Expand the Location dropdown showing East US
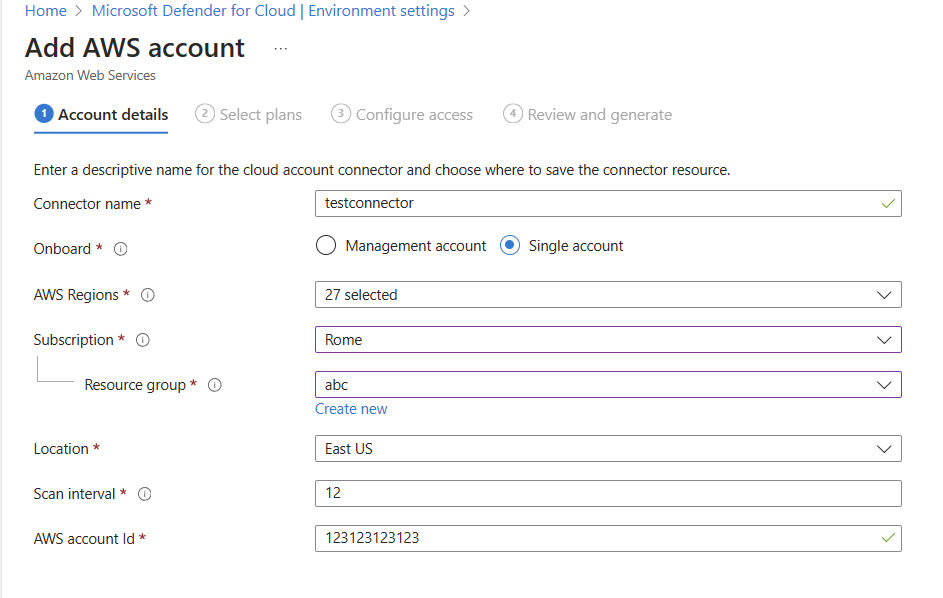Screen dimensions: 943x598 click(607, 449)
